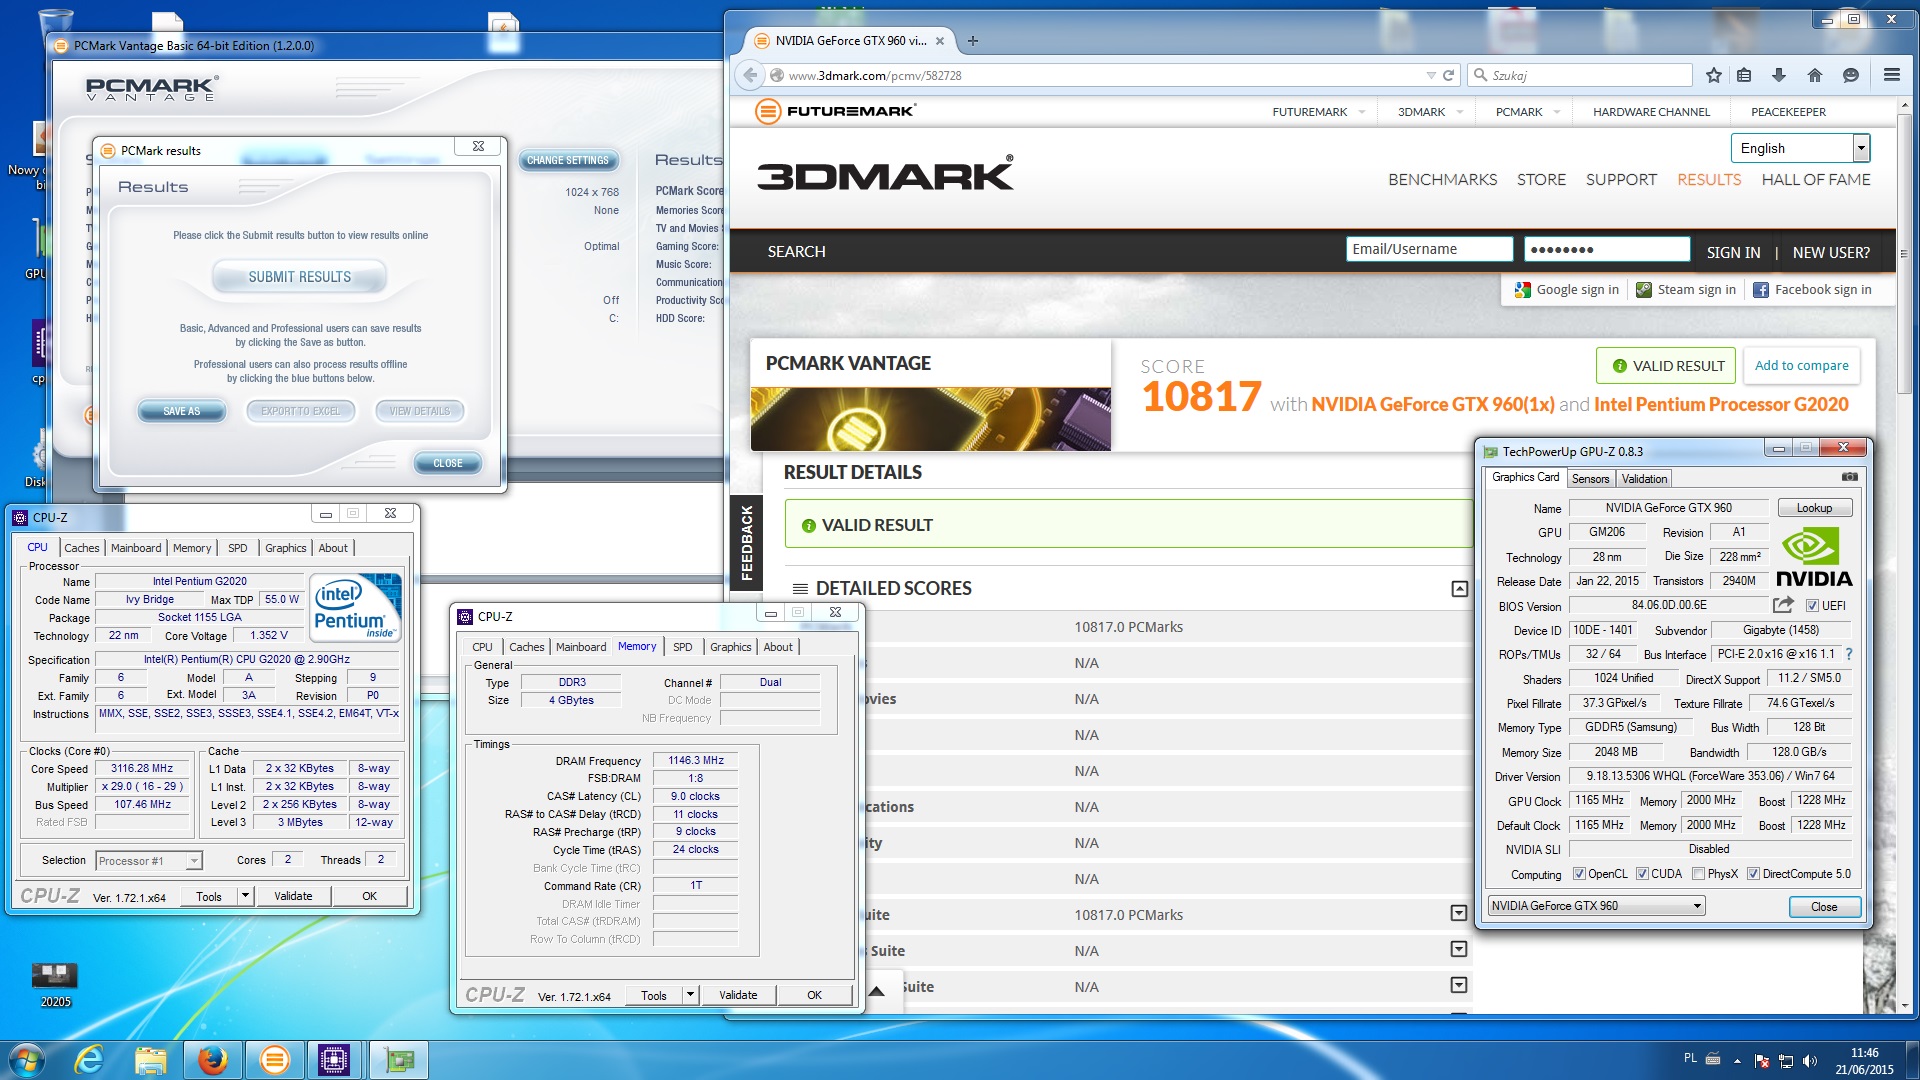
Task: Toggle the PhysX checkbox in GPU-Z
Action: point(1698,874)
